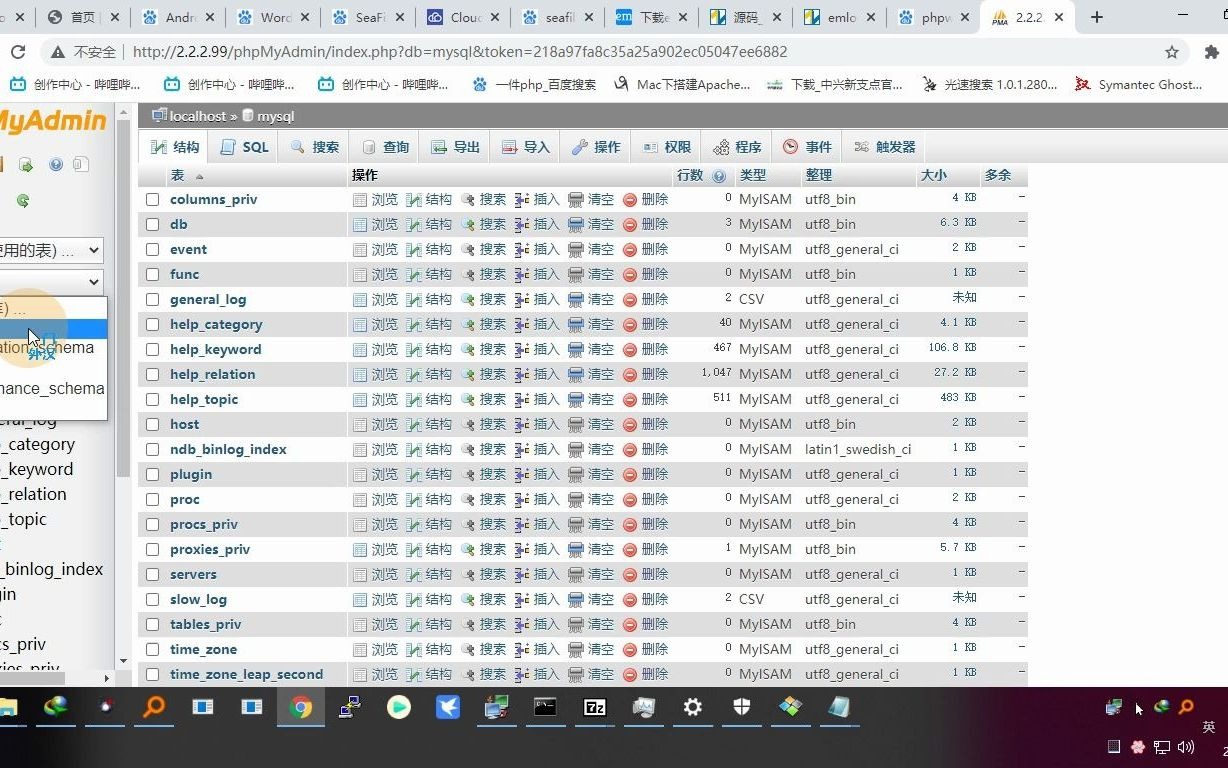The height and width of the screenshot is (768, 1228).
Task: Drop the plugin table
Action: click(645, 474)
